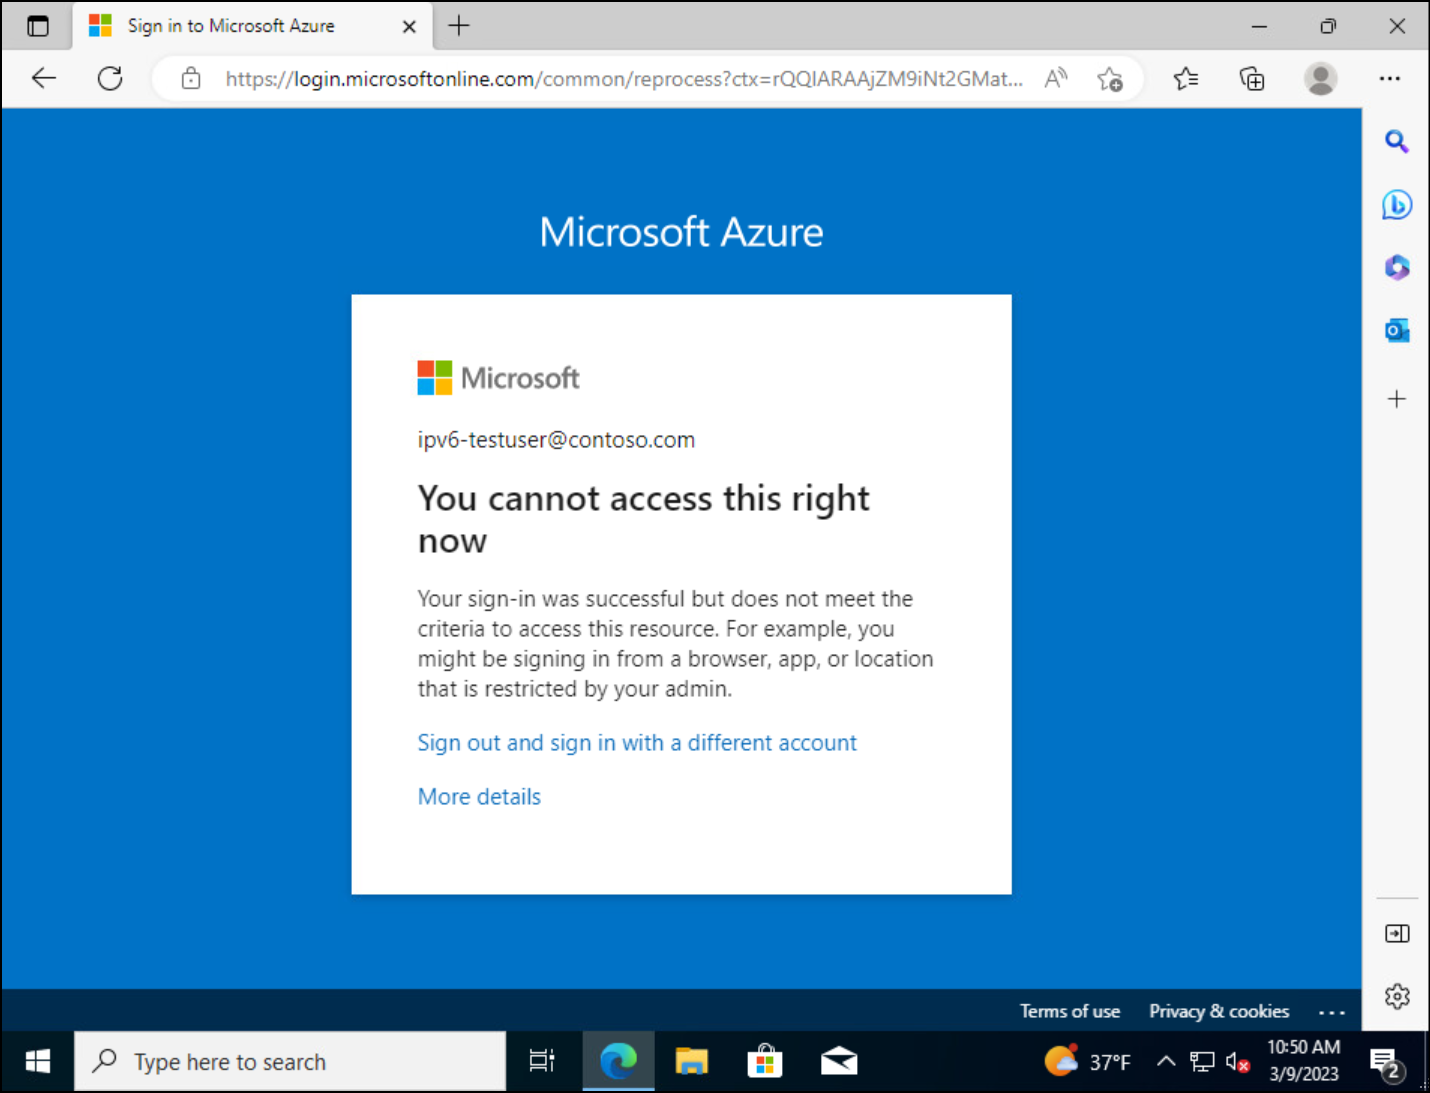Screen dimensions: 1430x1093
Task: Activate Read aloud icon in address bar
Action: 1056,78
